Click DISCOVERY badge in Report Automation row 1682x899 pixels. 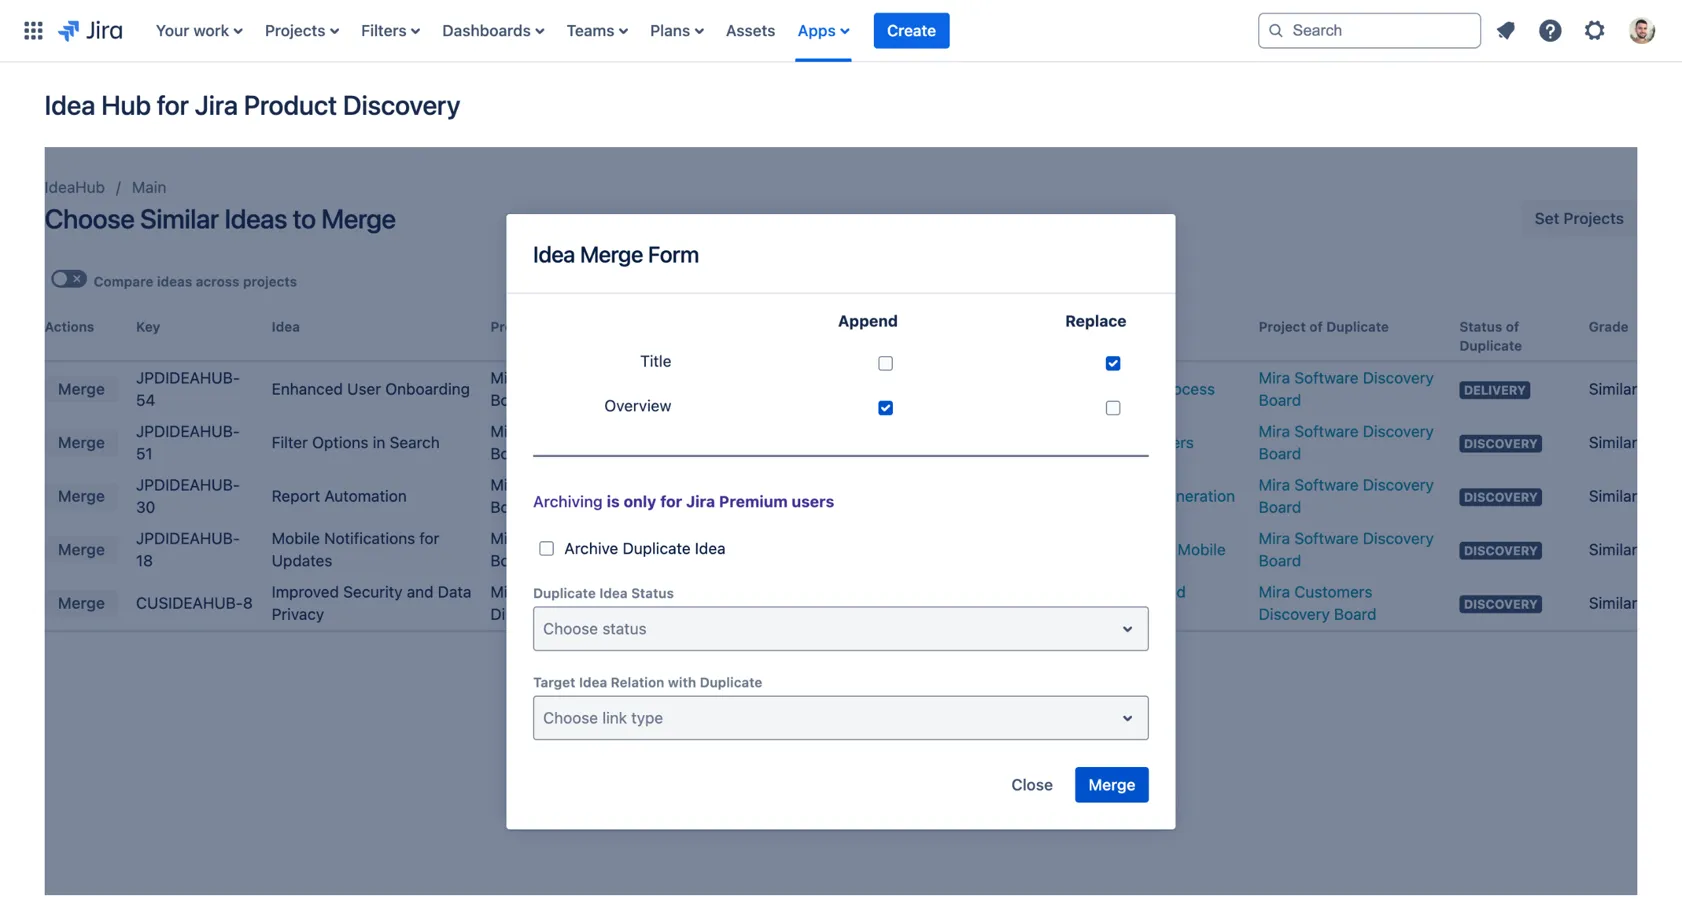pyautogui.click(x=1500, y=497)
